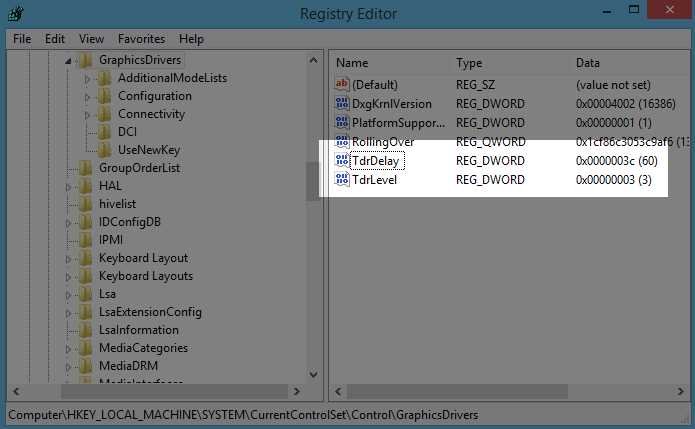Click the values pane scroll left arrow

(x=338, y=391)
